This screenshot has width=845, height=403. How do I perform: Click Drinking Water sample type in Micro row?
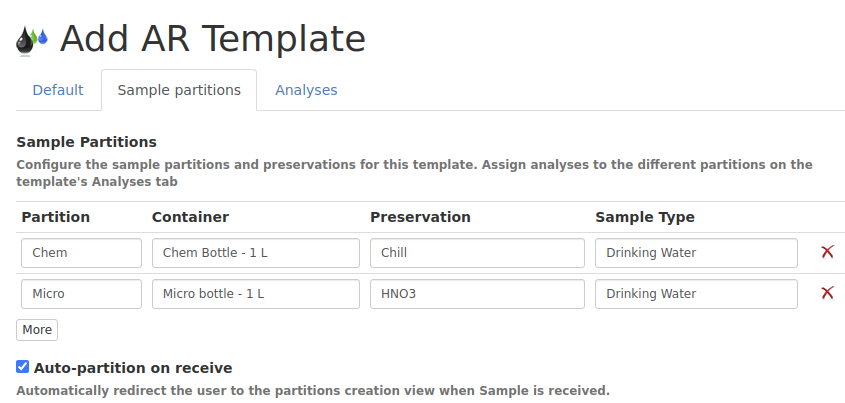(696, 294)
